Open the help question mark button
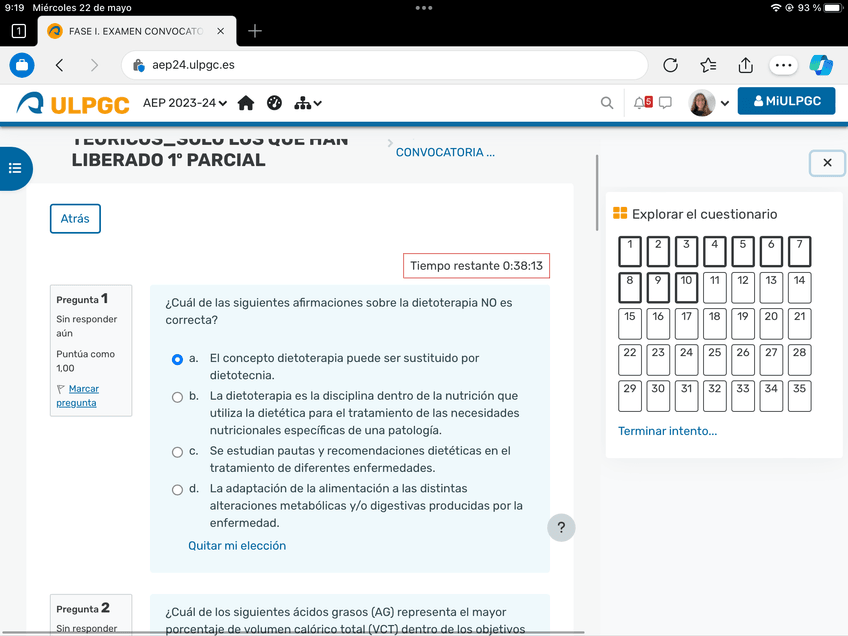The width and height of the screenshot is (848, 636). [x=561, y=527]
